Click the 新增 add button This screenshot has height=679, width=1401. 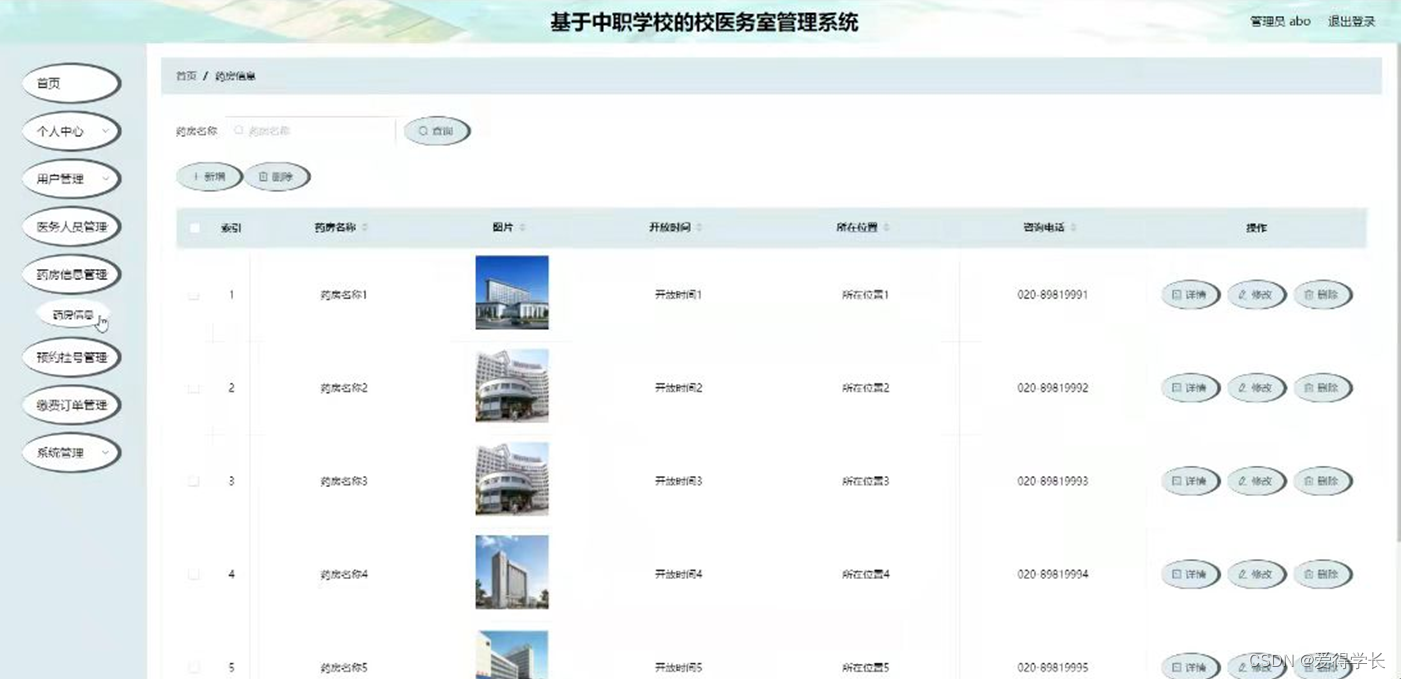[209, 177]
